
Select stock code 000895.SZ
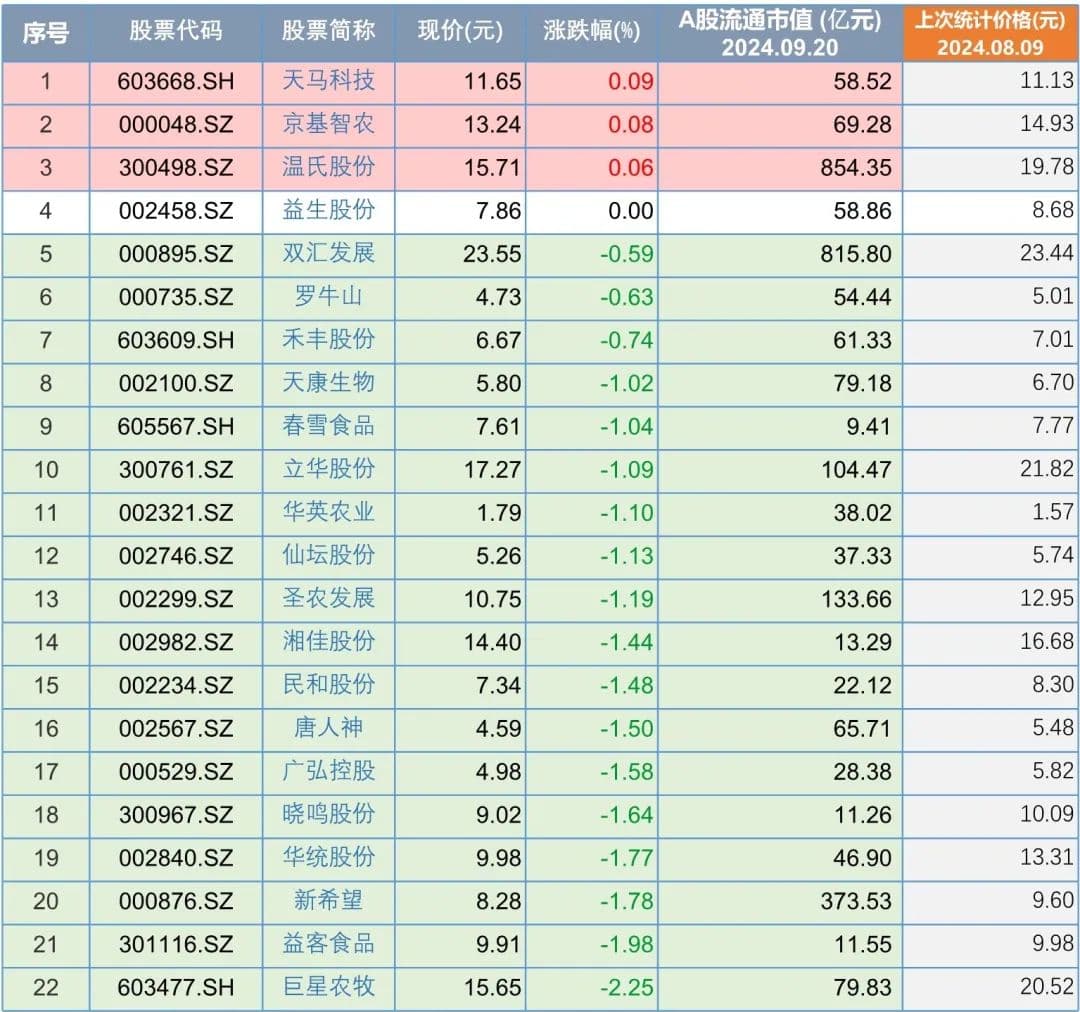pyautogui.click(x=176, y=254)
